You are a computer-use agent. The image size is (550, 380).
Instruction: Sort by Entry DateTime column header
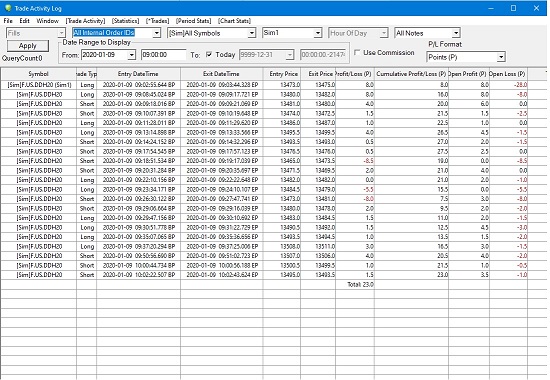pyautogui.click(x=138, y=74)
